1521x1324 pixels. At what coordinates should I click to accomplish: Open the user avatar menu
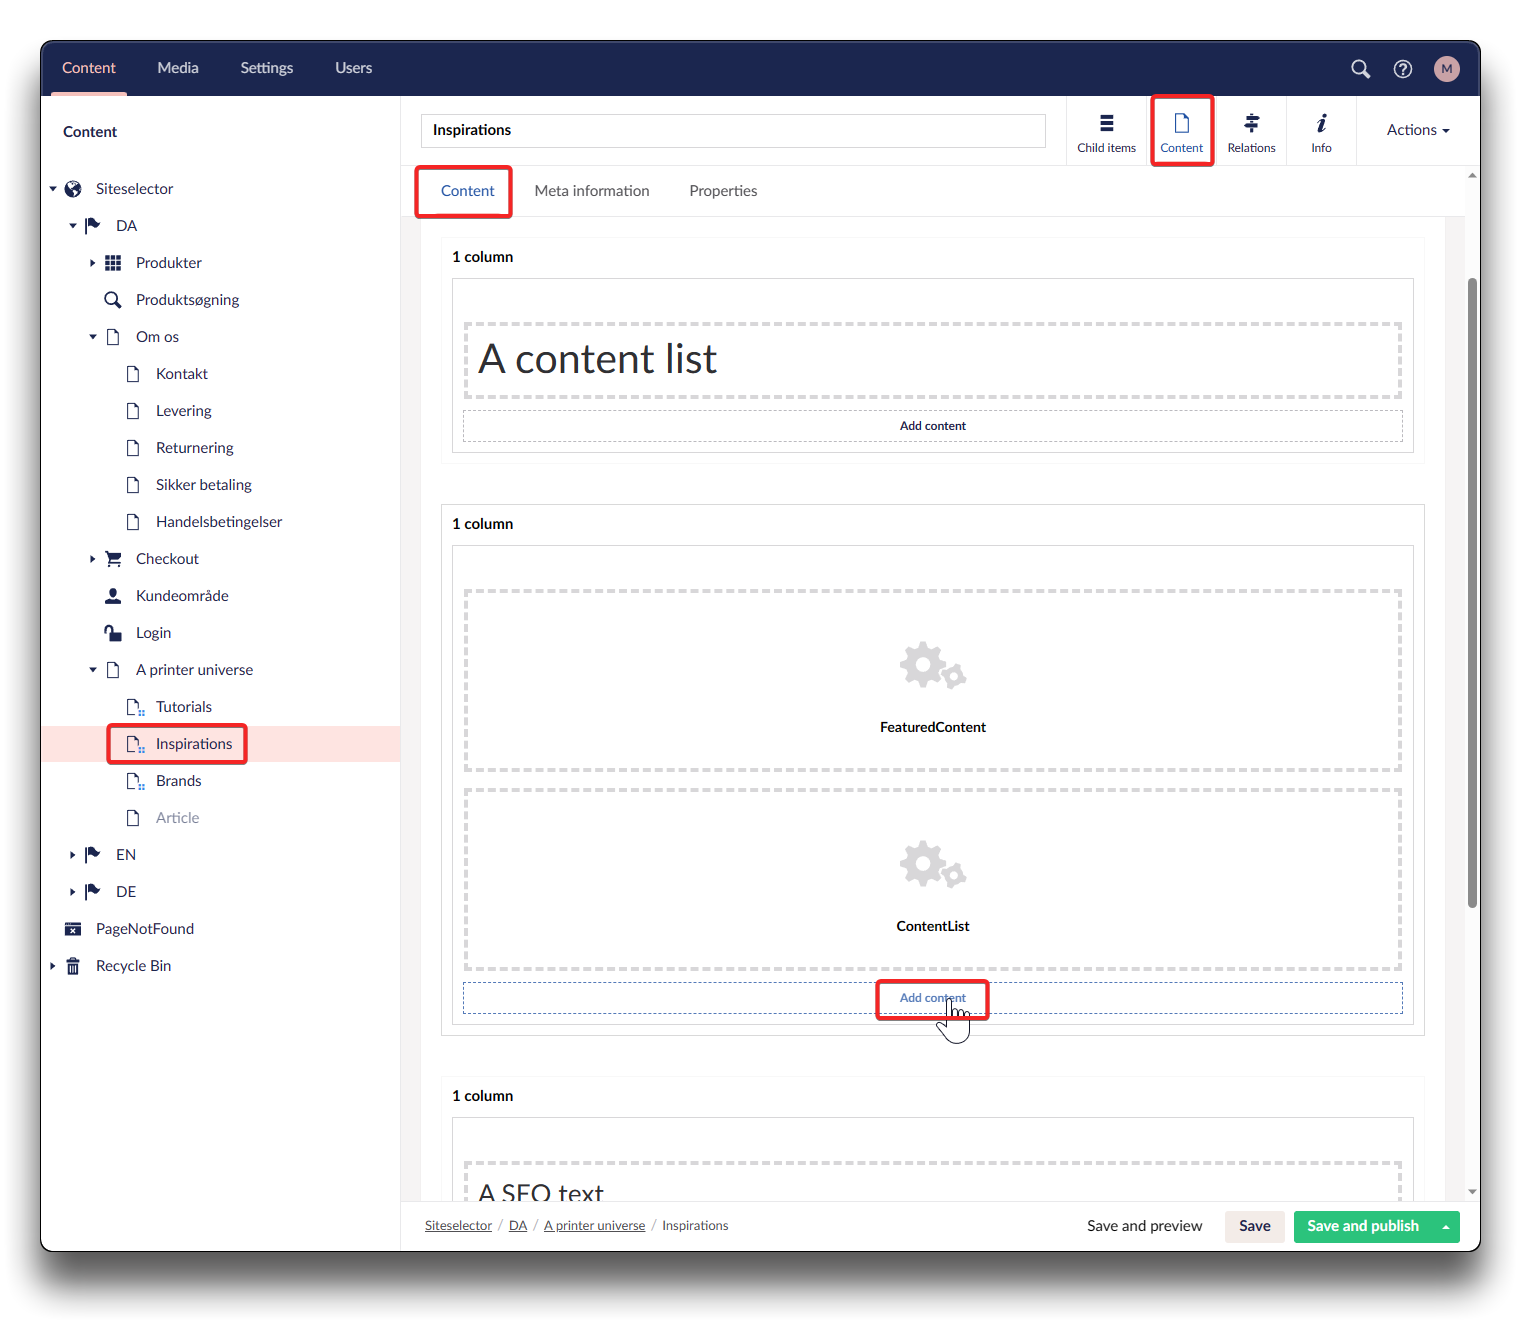(1446, 69)
